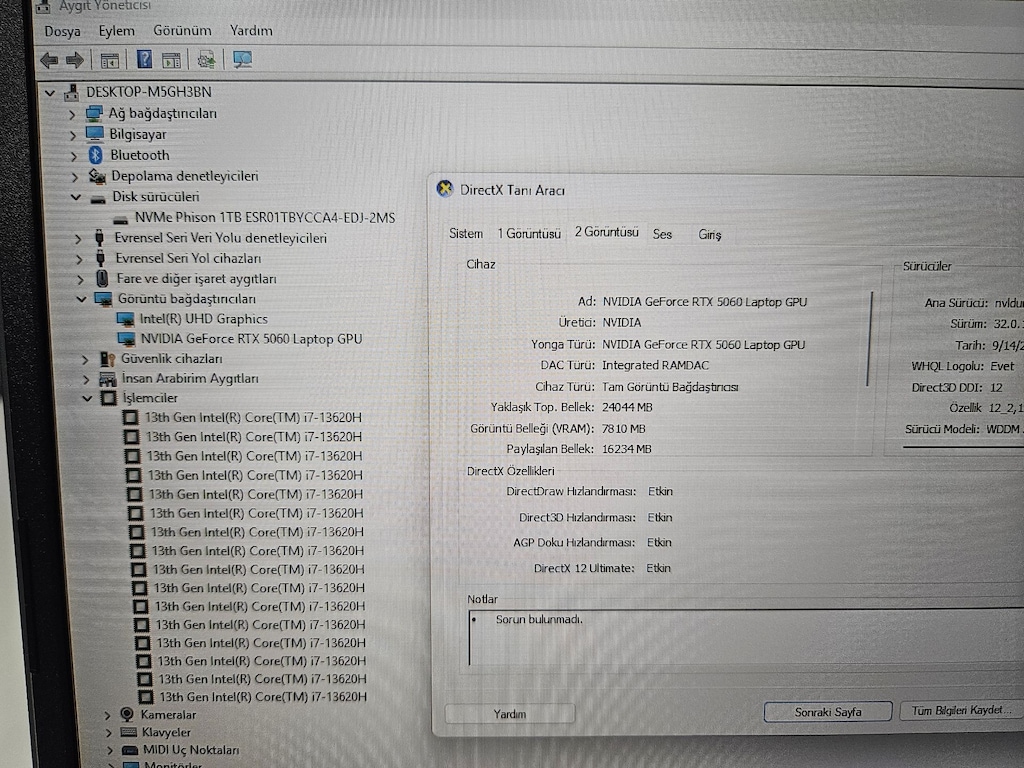Open the blue question-mark help icon
Viewport: 1024px width, 768px height.
pyautogui.click(x=144, y=60)
